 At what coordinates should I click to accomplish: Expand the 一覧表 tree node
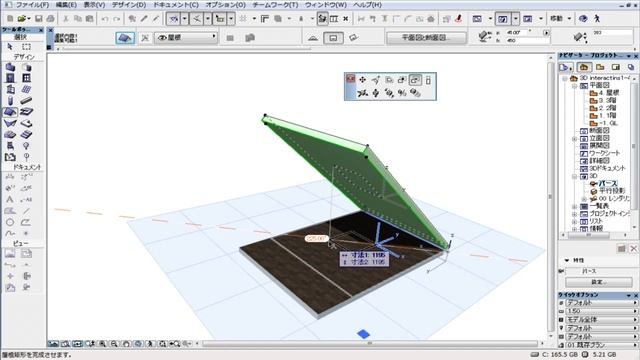[574, 207]
